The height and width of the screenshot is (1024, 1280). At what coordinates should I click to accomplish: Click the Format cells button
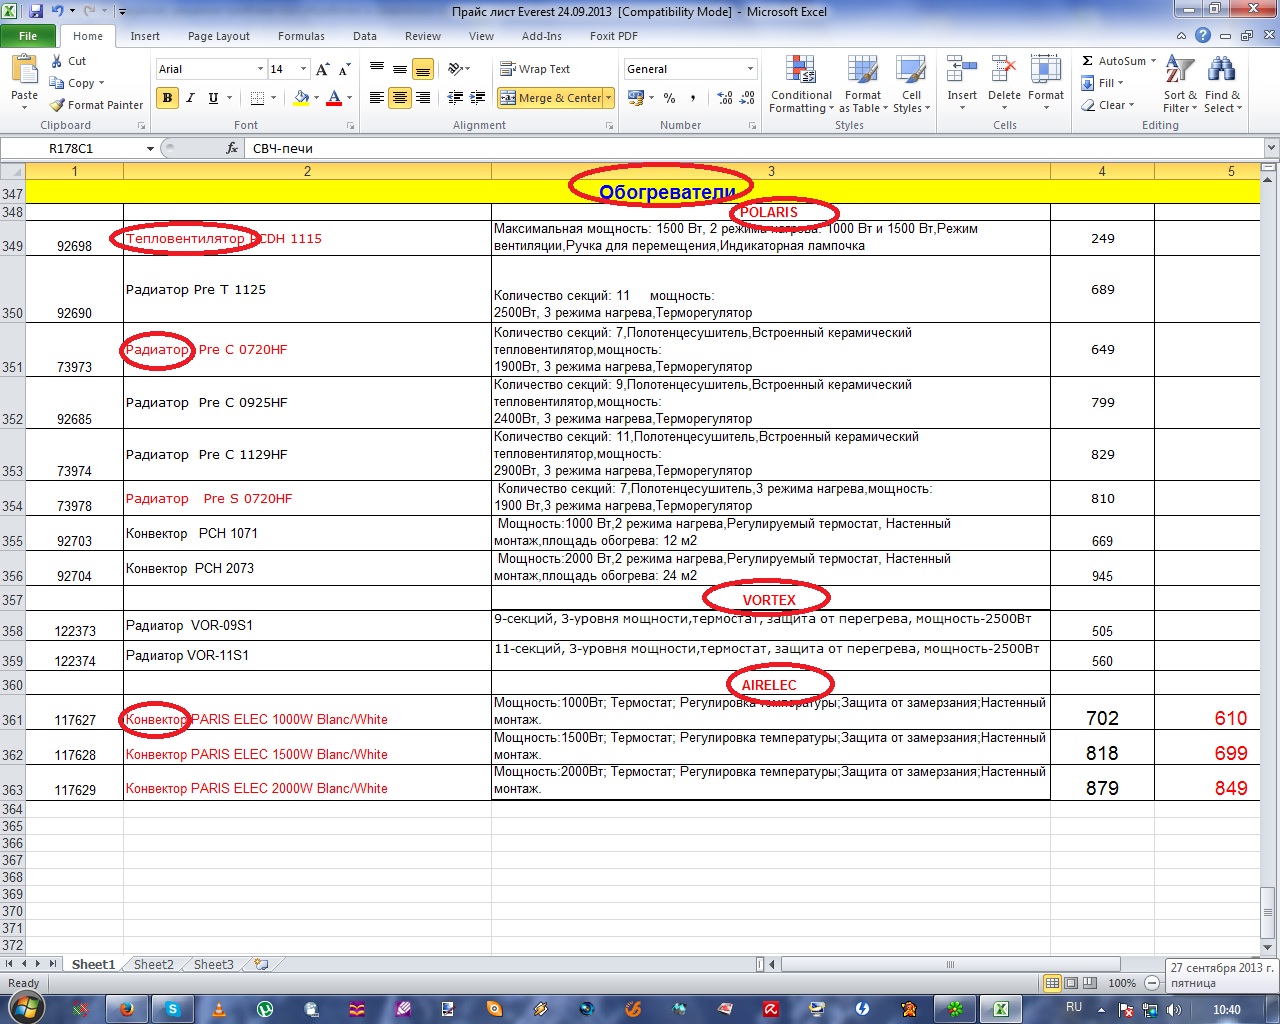click(1046, 83)
